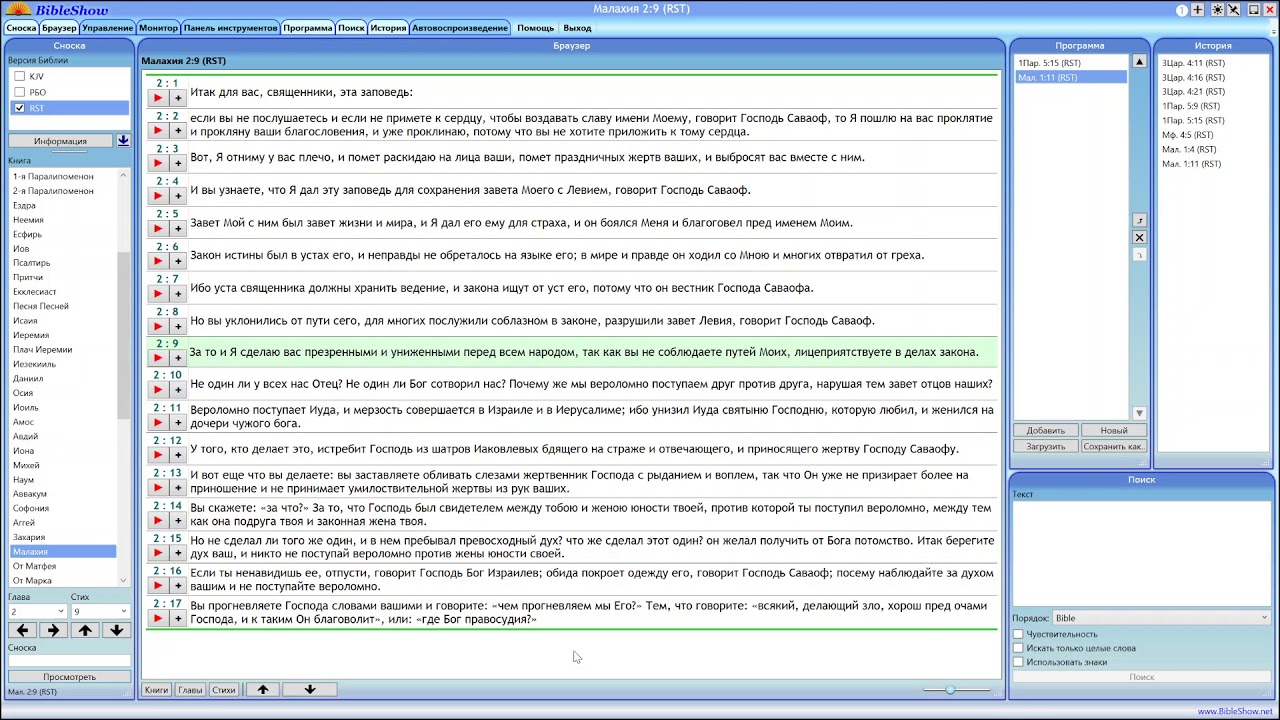1280x720 pixels.
Task: Play verse 2:1 with the red arrow
Action: (x=157, y=98)
